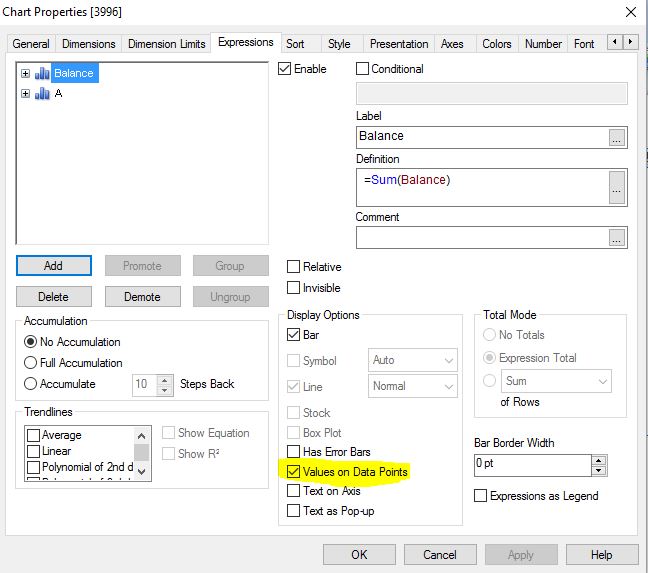
Task: Close the Chart Properties dialog
Action: coord(631,12)
